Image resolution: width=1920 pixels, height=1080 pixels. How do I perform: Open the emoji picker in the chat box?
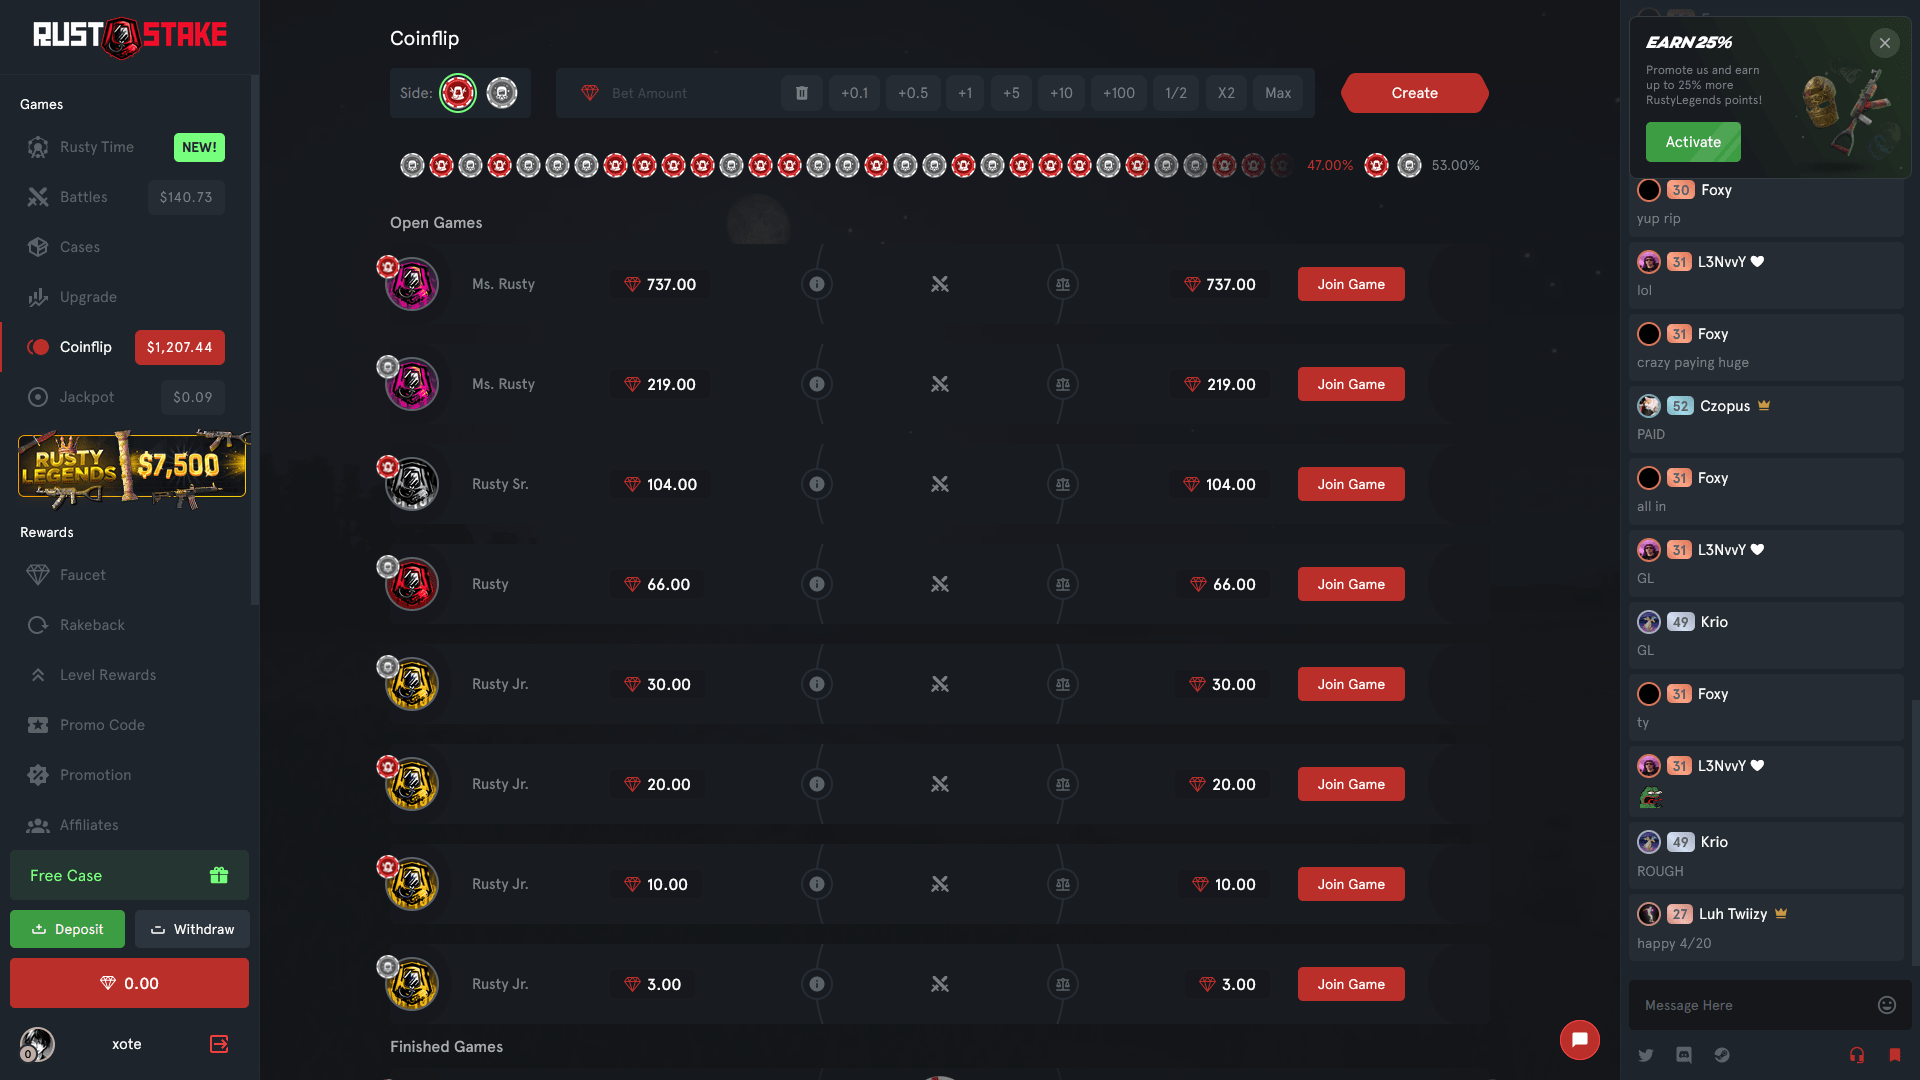point(1886,1005)
